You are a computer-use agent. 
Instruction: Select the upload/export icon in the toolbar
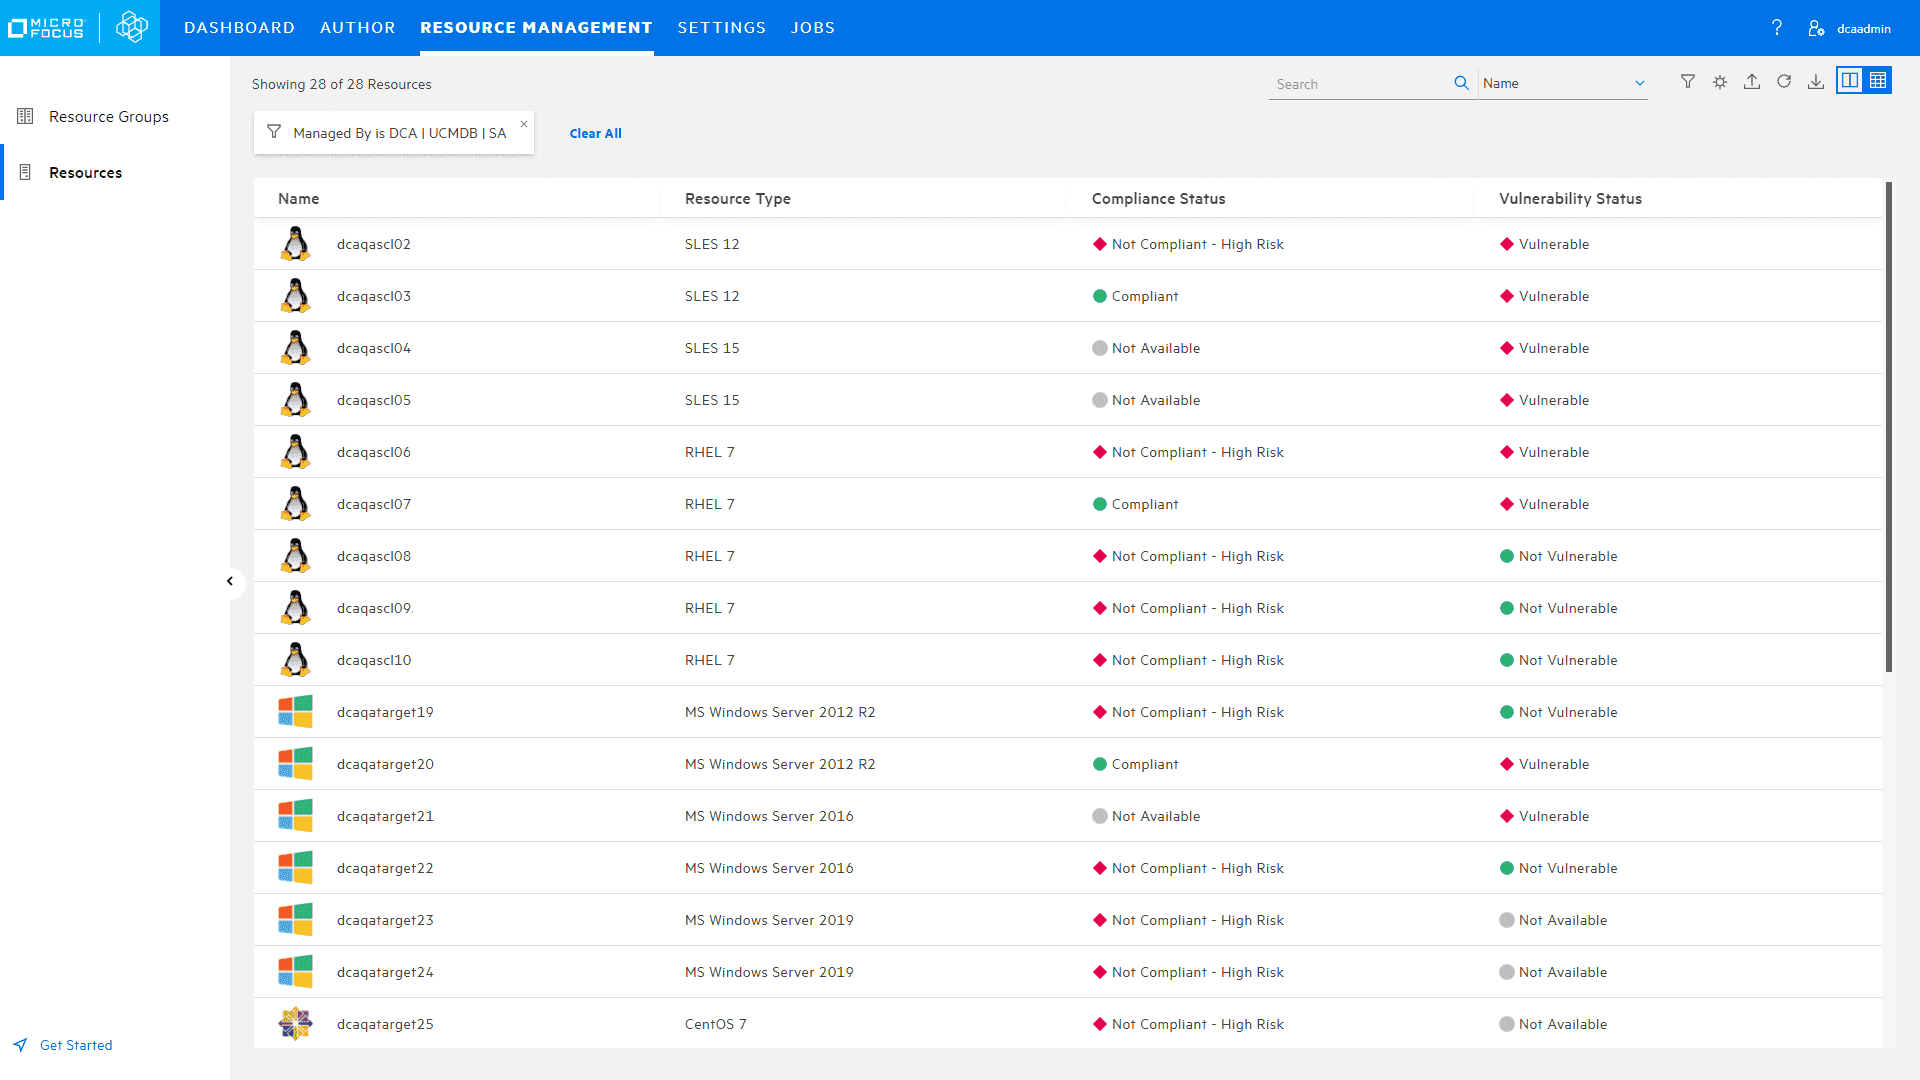1752,82
